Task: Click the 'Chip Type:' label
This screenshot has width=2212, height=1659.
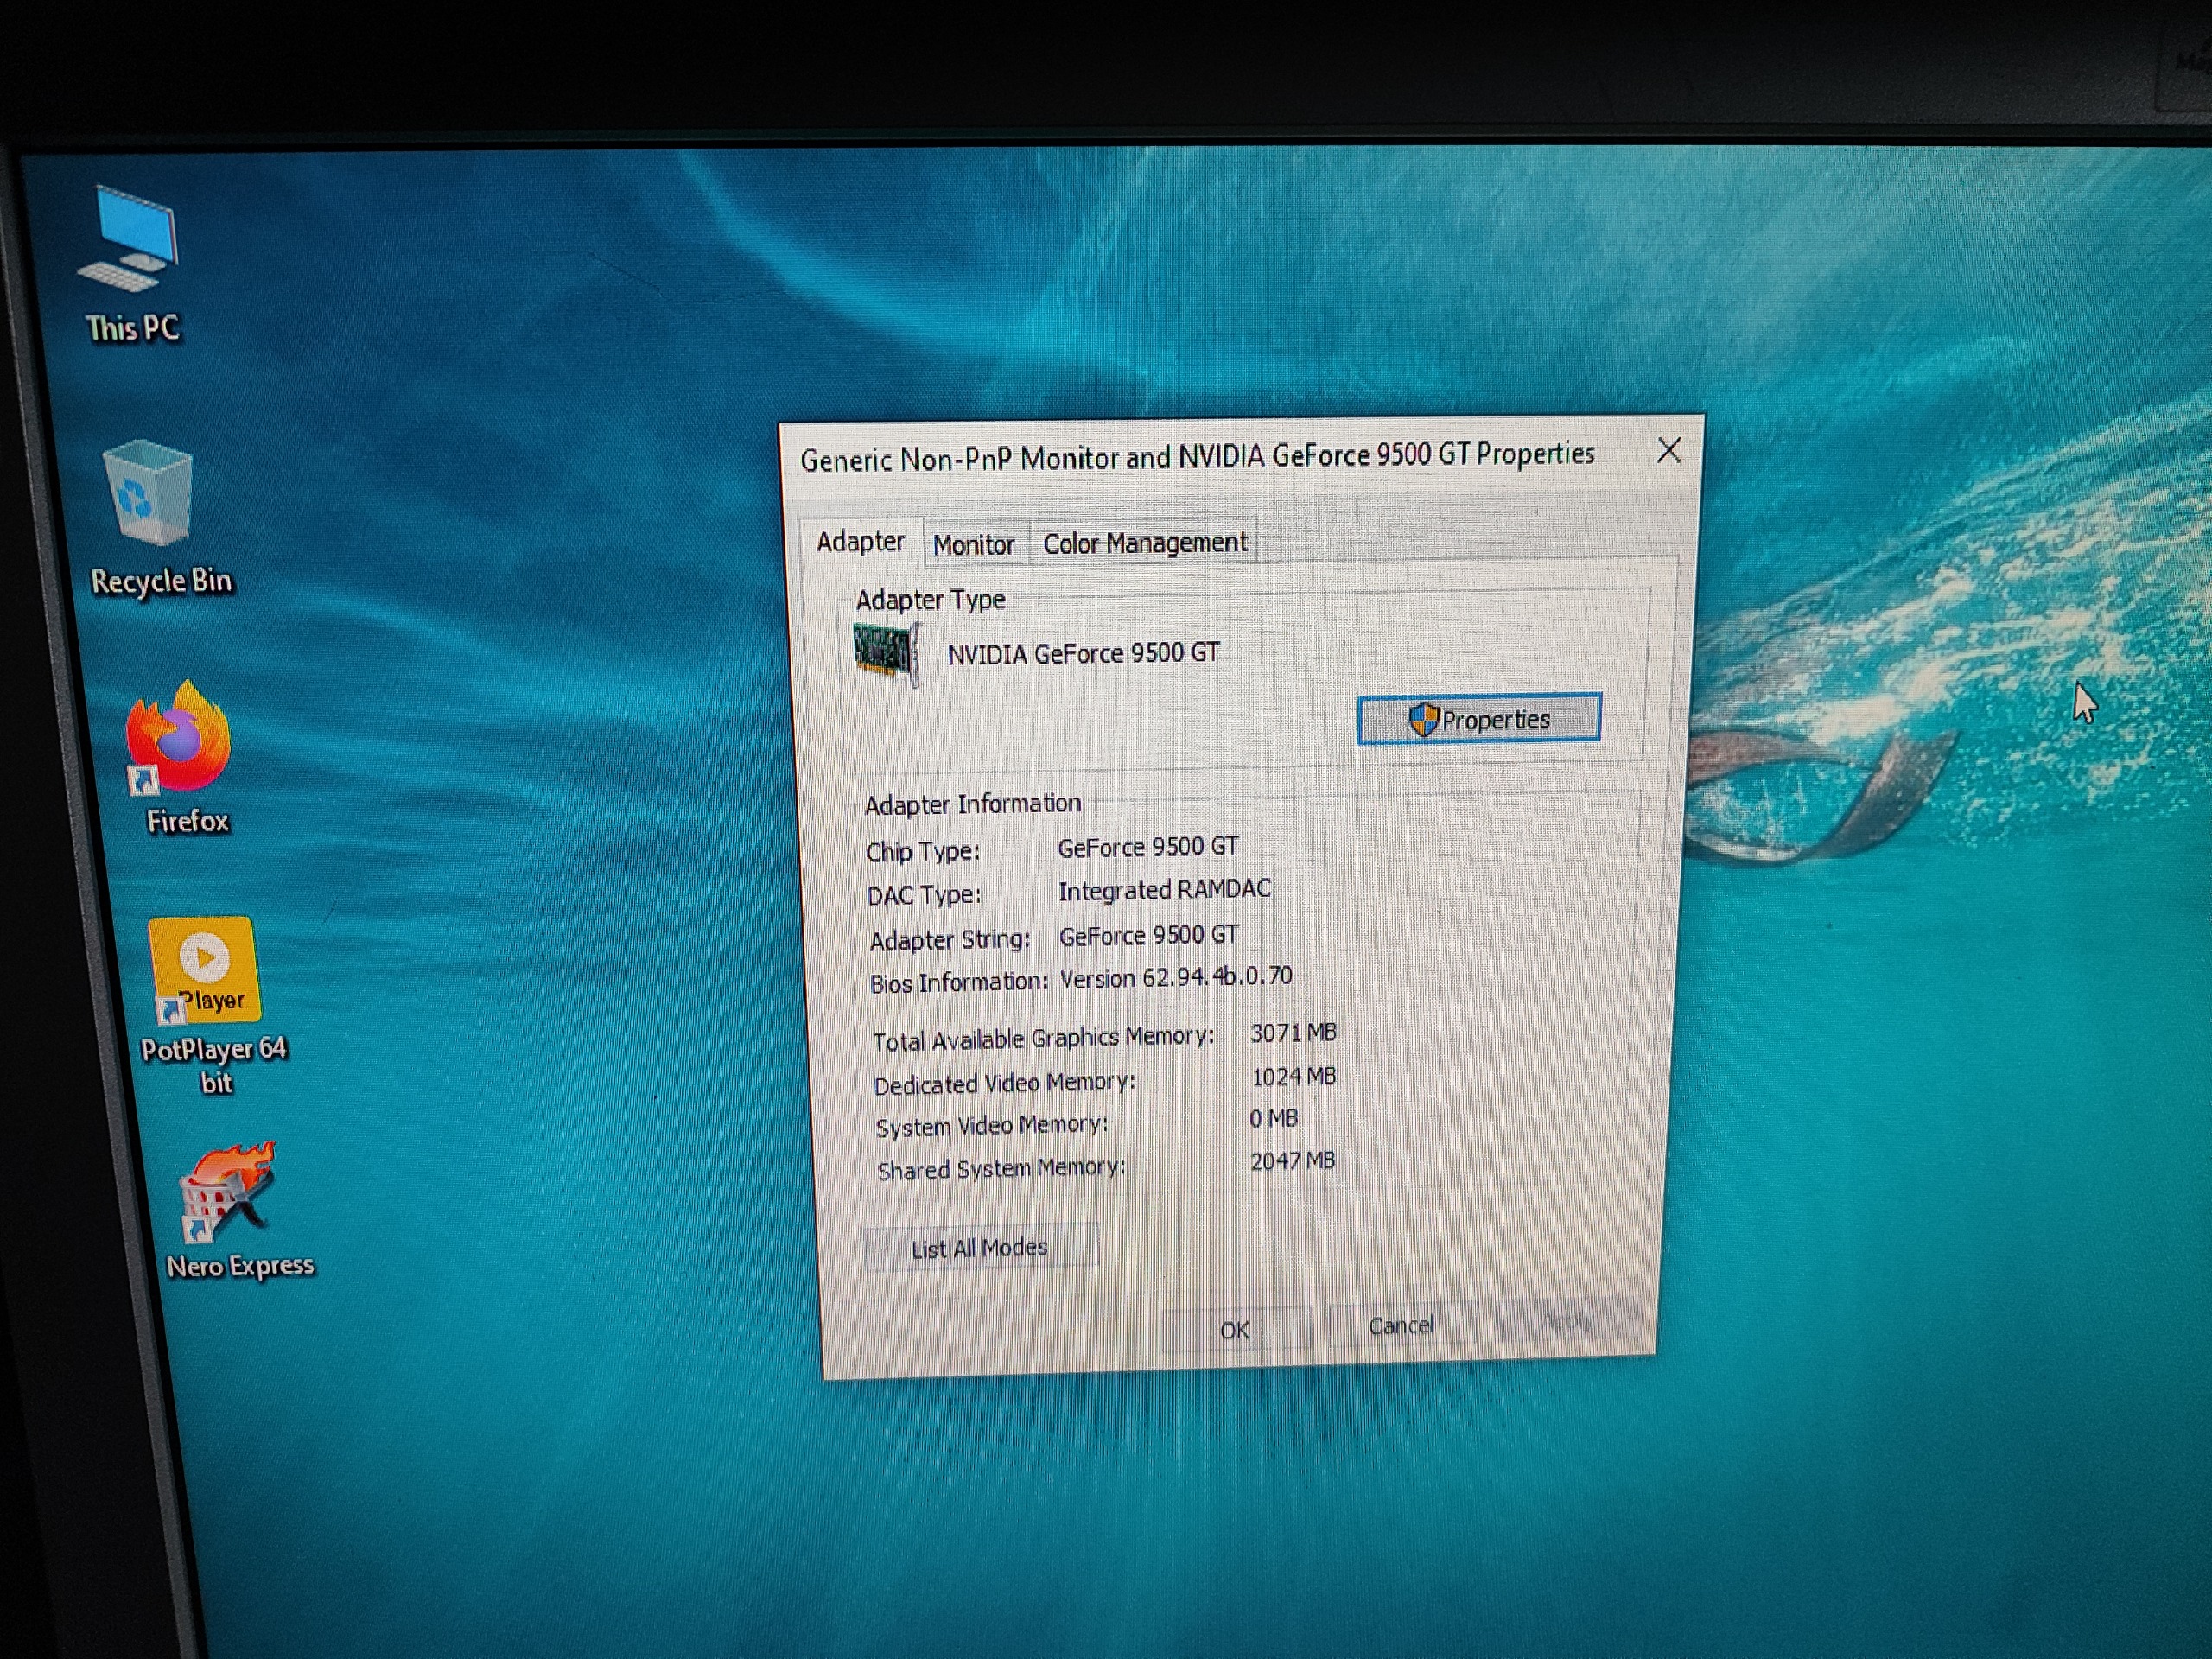Action: [x=922, y=852]
